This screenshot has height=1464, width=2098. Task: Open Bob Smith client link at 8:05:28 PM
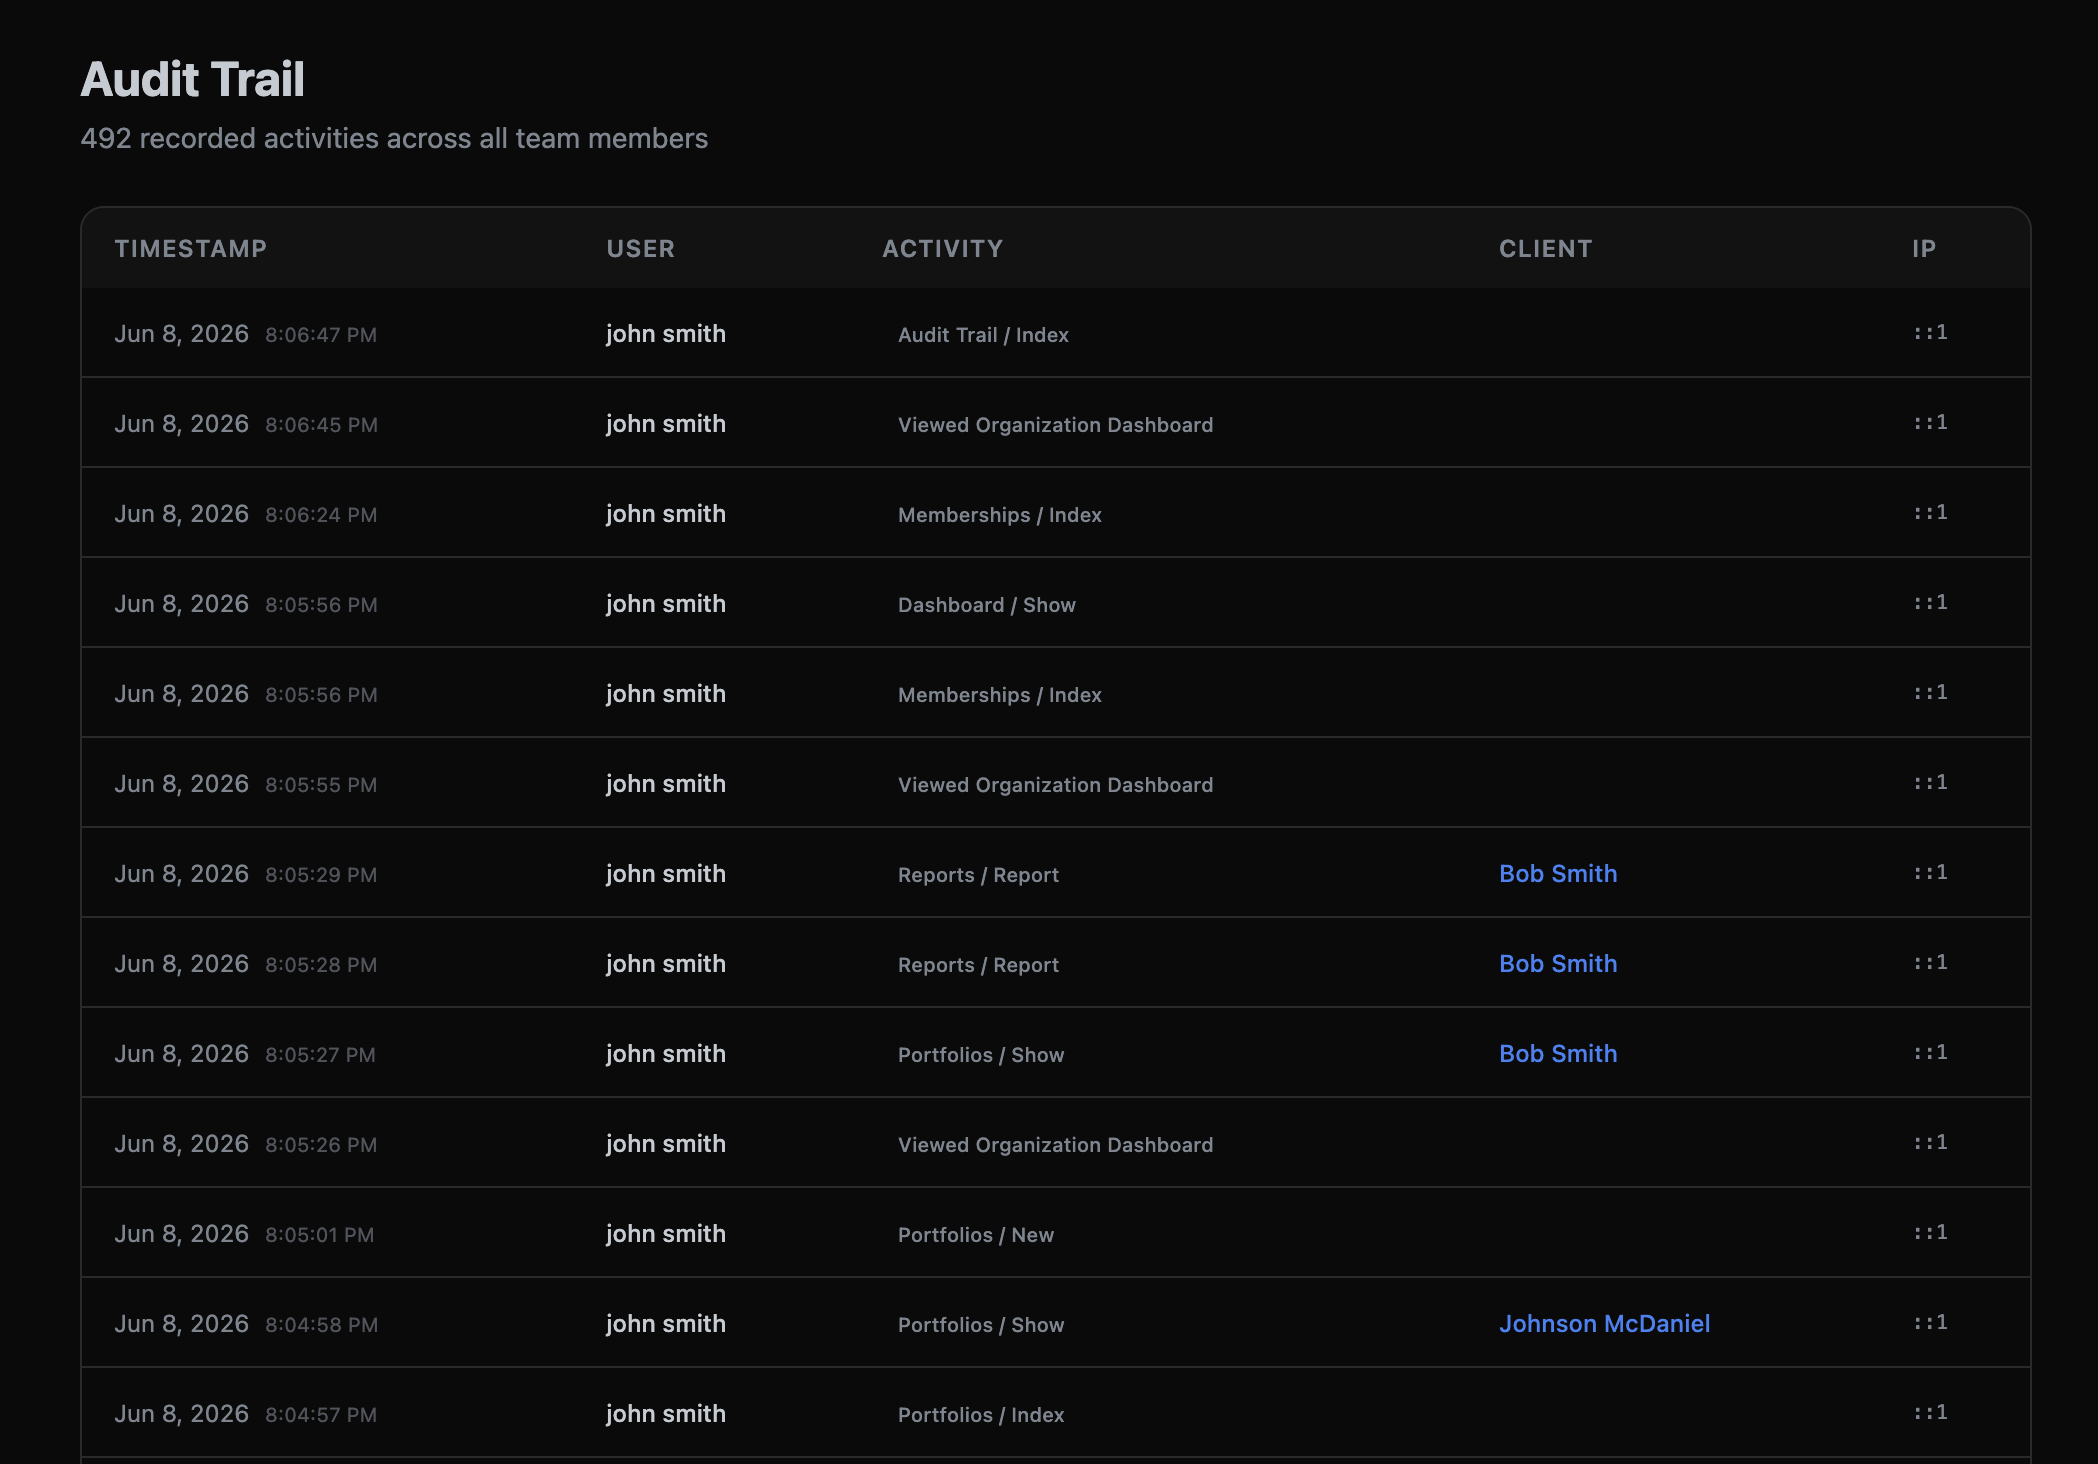(1558, 964)
